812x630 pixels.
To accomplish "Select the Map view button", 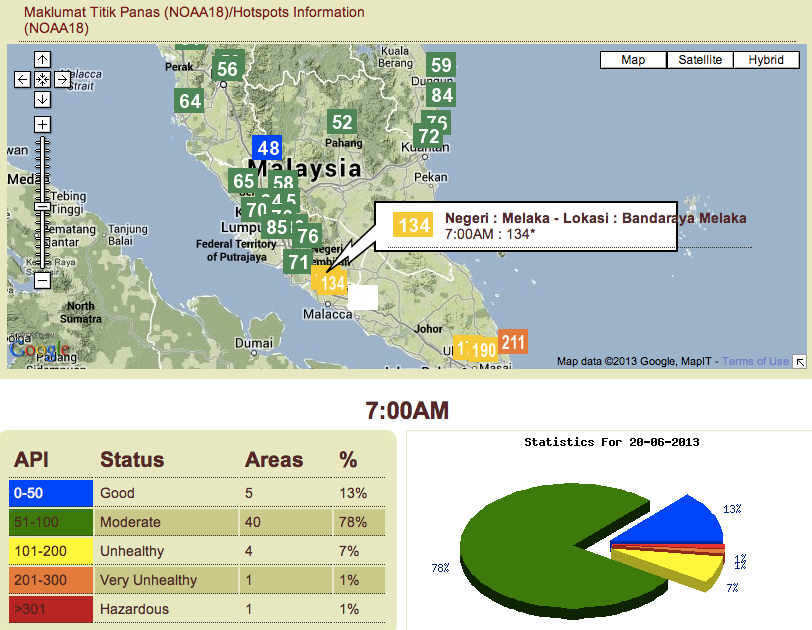I will pyautogui.click(x=632, y=59).
